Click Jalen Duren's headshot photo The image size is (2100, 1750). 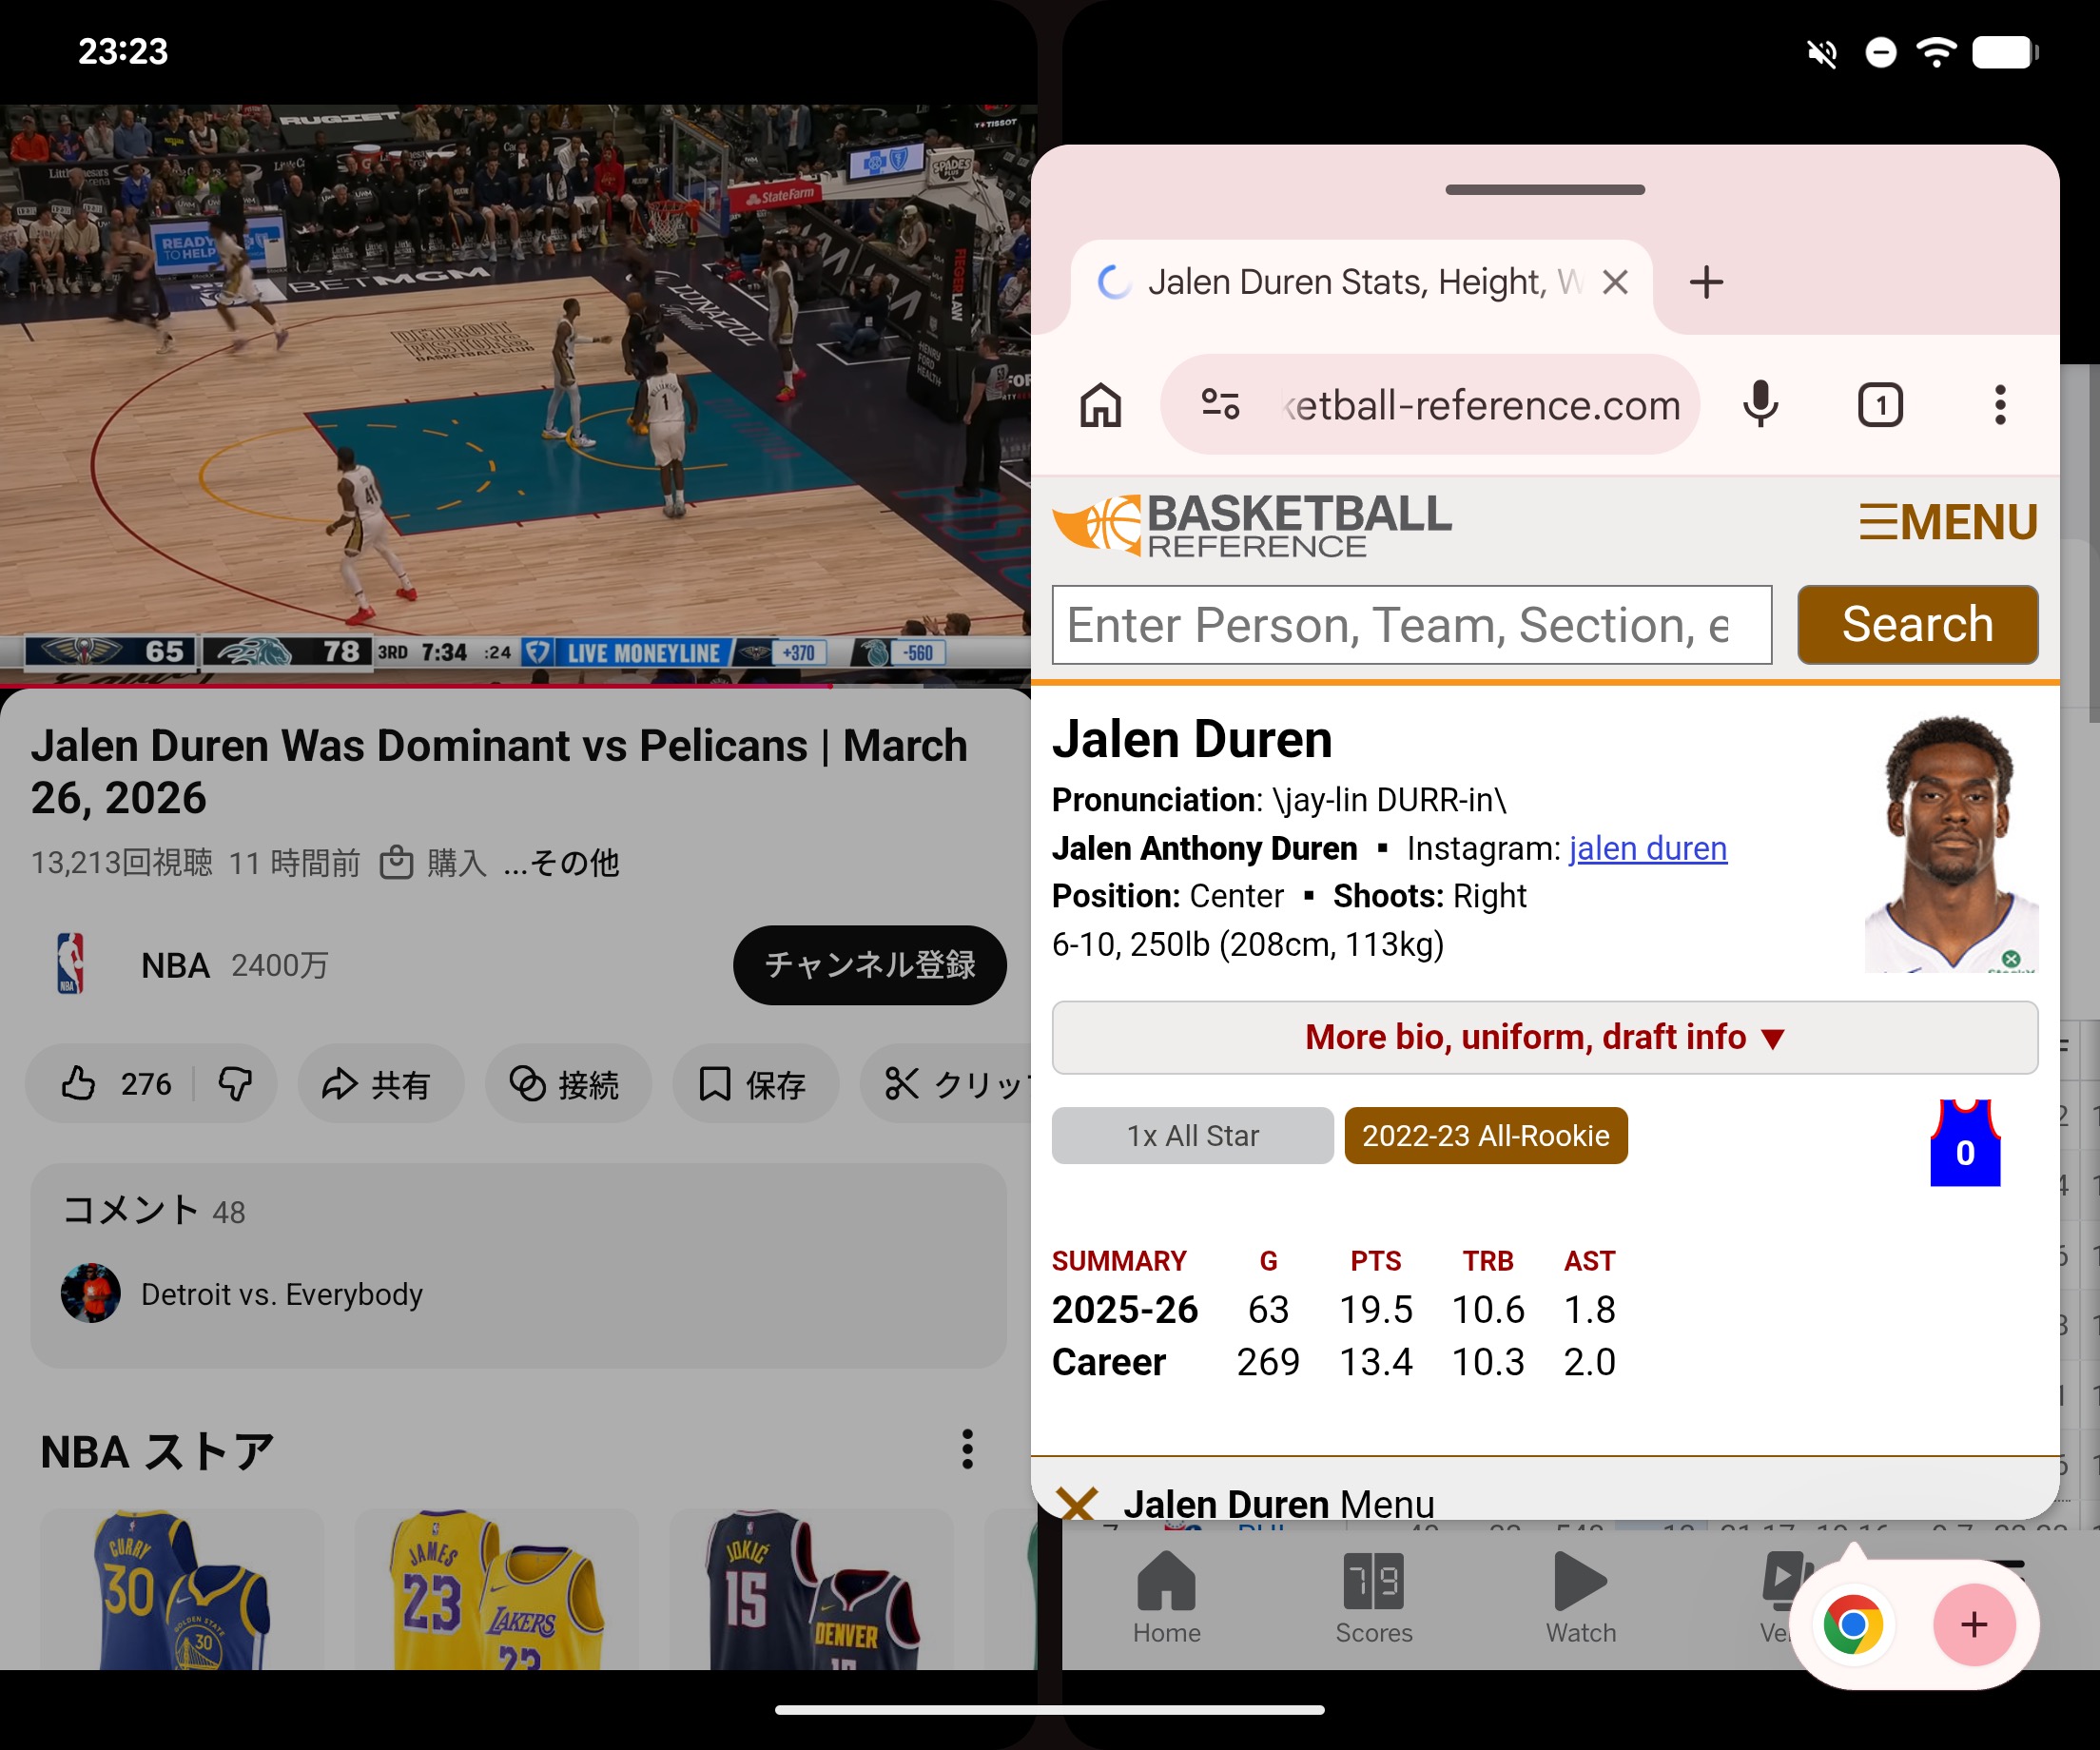pos(1951,843)
